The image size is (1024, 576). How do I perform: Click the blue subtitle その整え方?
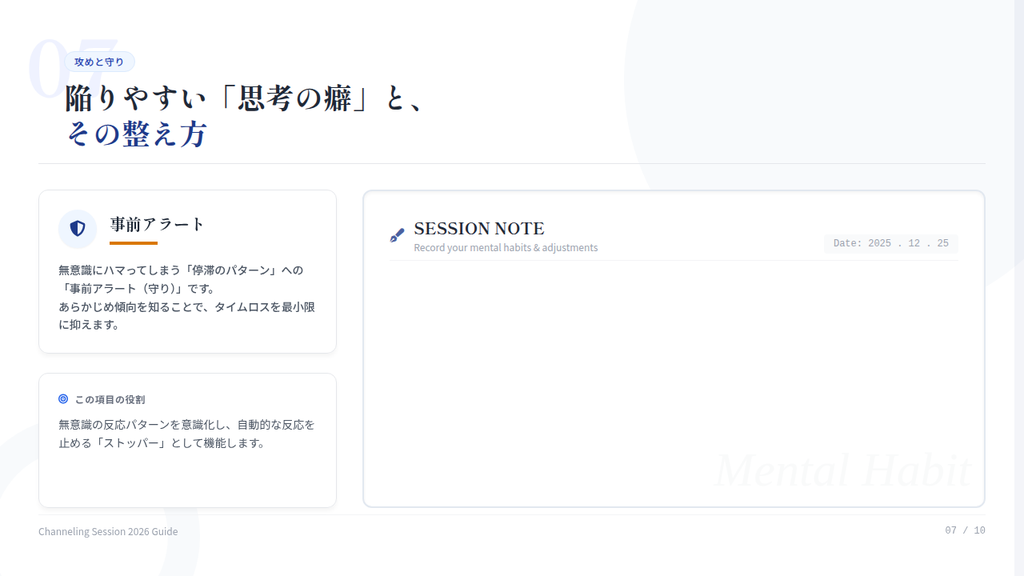tap(136, 134)
